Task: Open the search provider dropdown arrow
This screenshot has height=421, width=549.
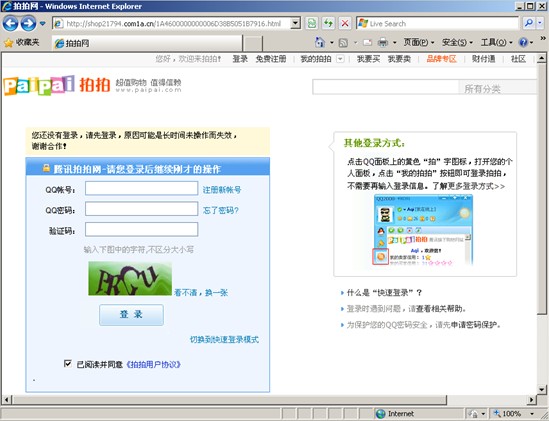Action: 540,23
